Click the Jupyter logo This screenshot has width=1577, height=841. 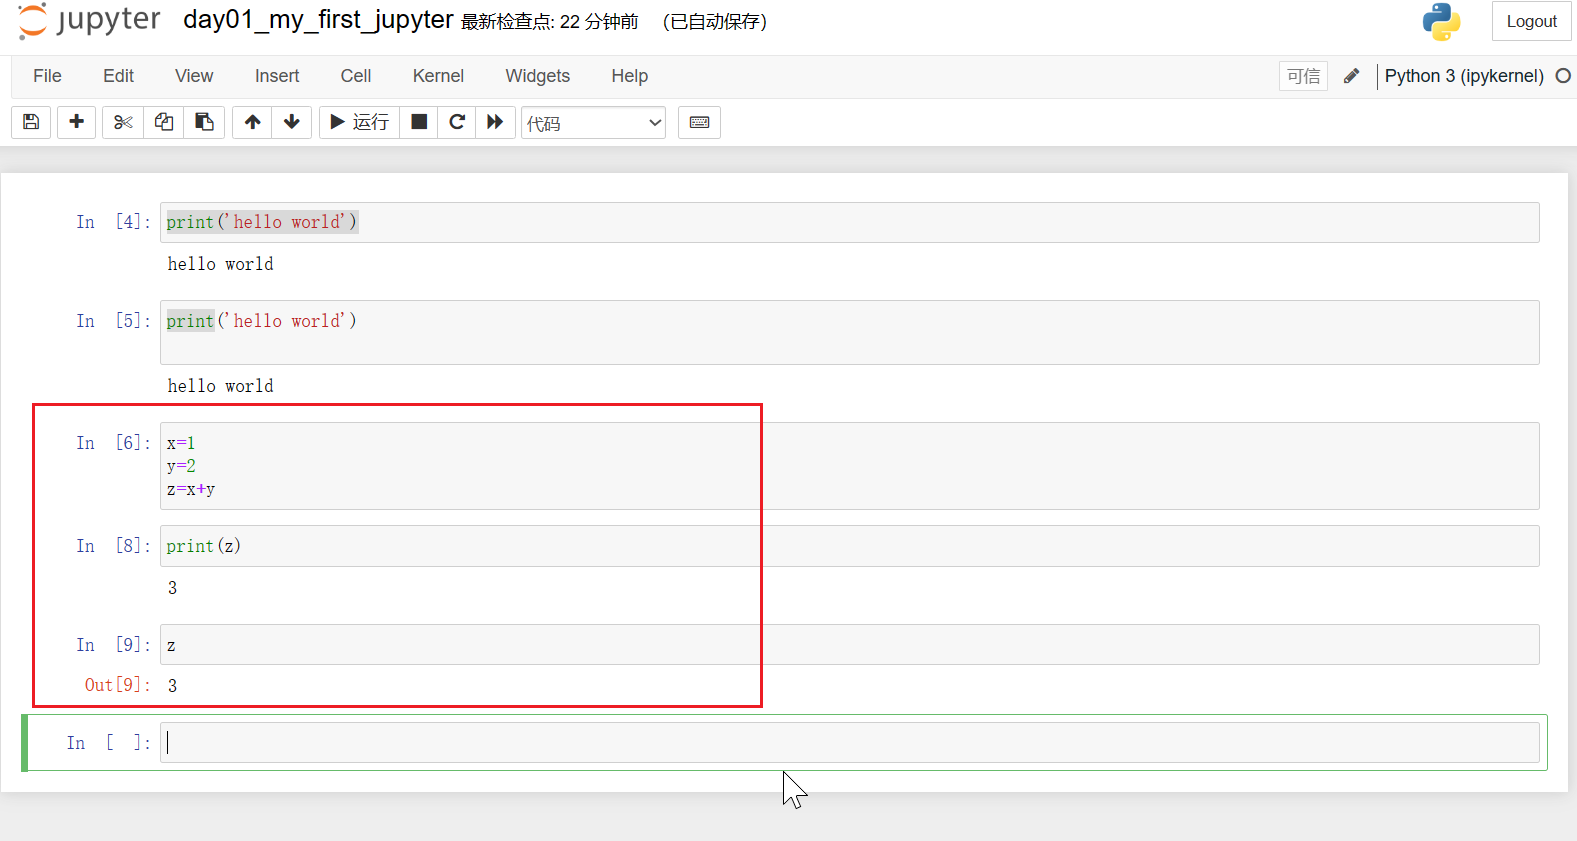point(89,21)
